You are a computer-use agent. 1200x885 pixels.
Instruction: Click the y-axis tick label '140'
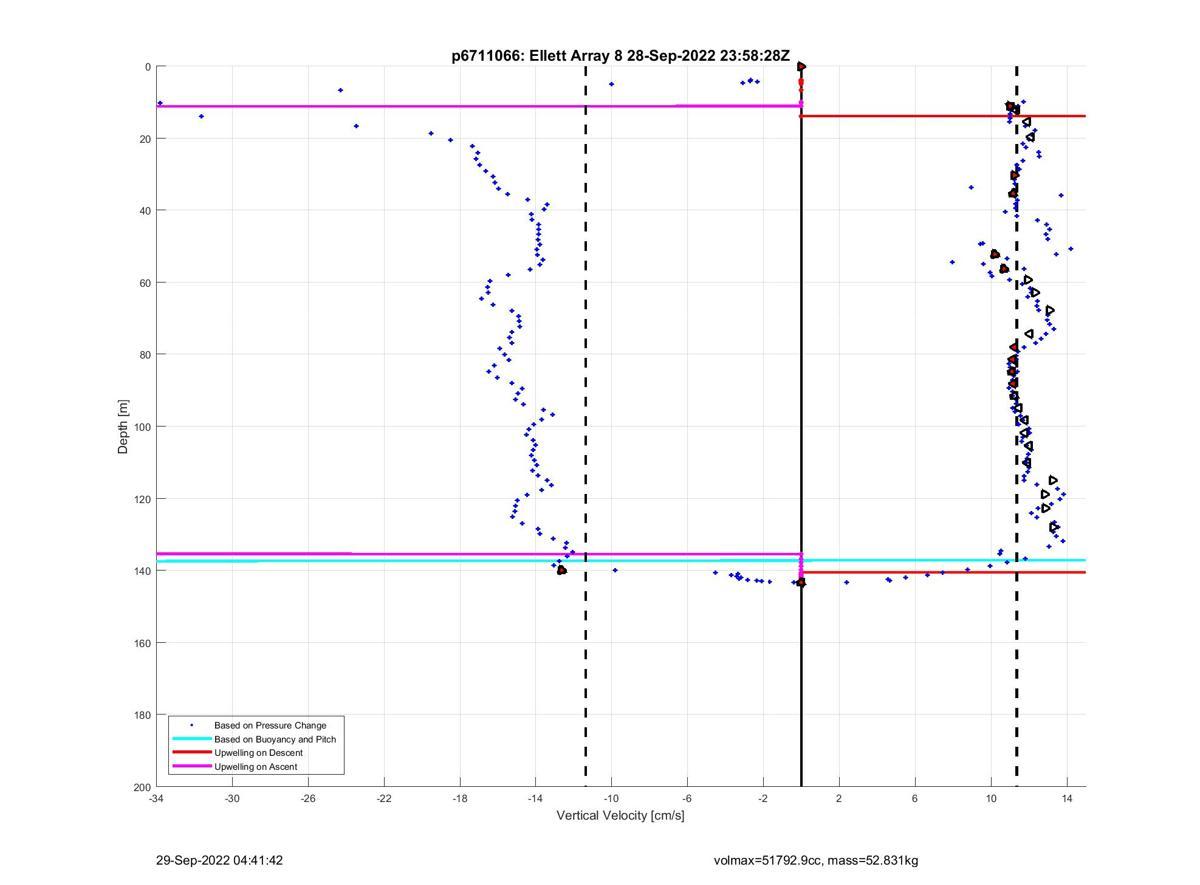(x=142, y=571)
